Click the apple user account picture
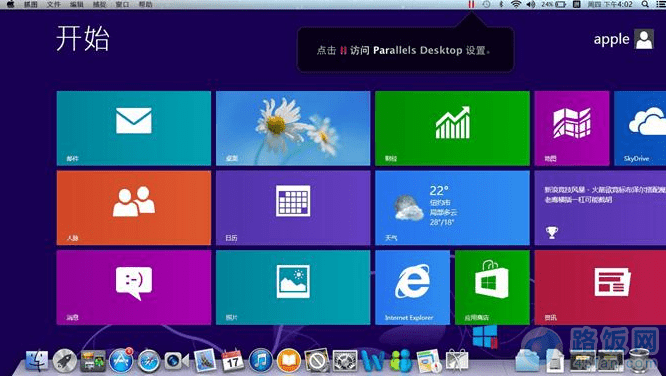Viewport: 666px width, 376px height. tap(644, 39)
